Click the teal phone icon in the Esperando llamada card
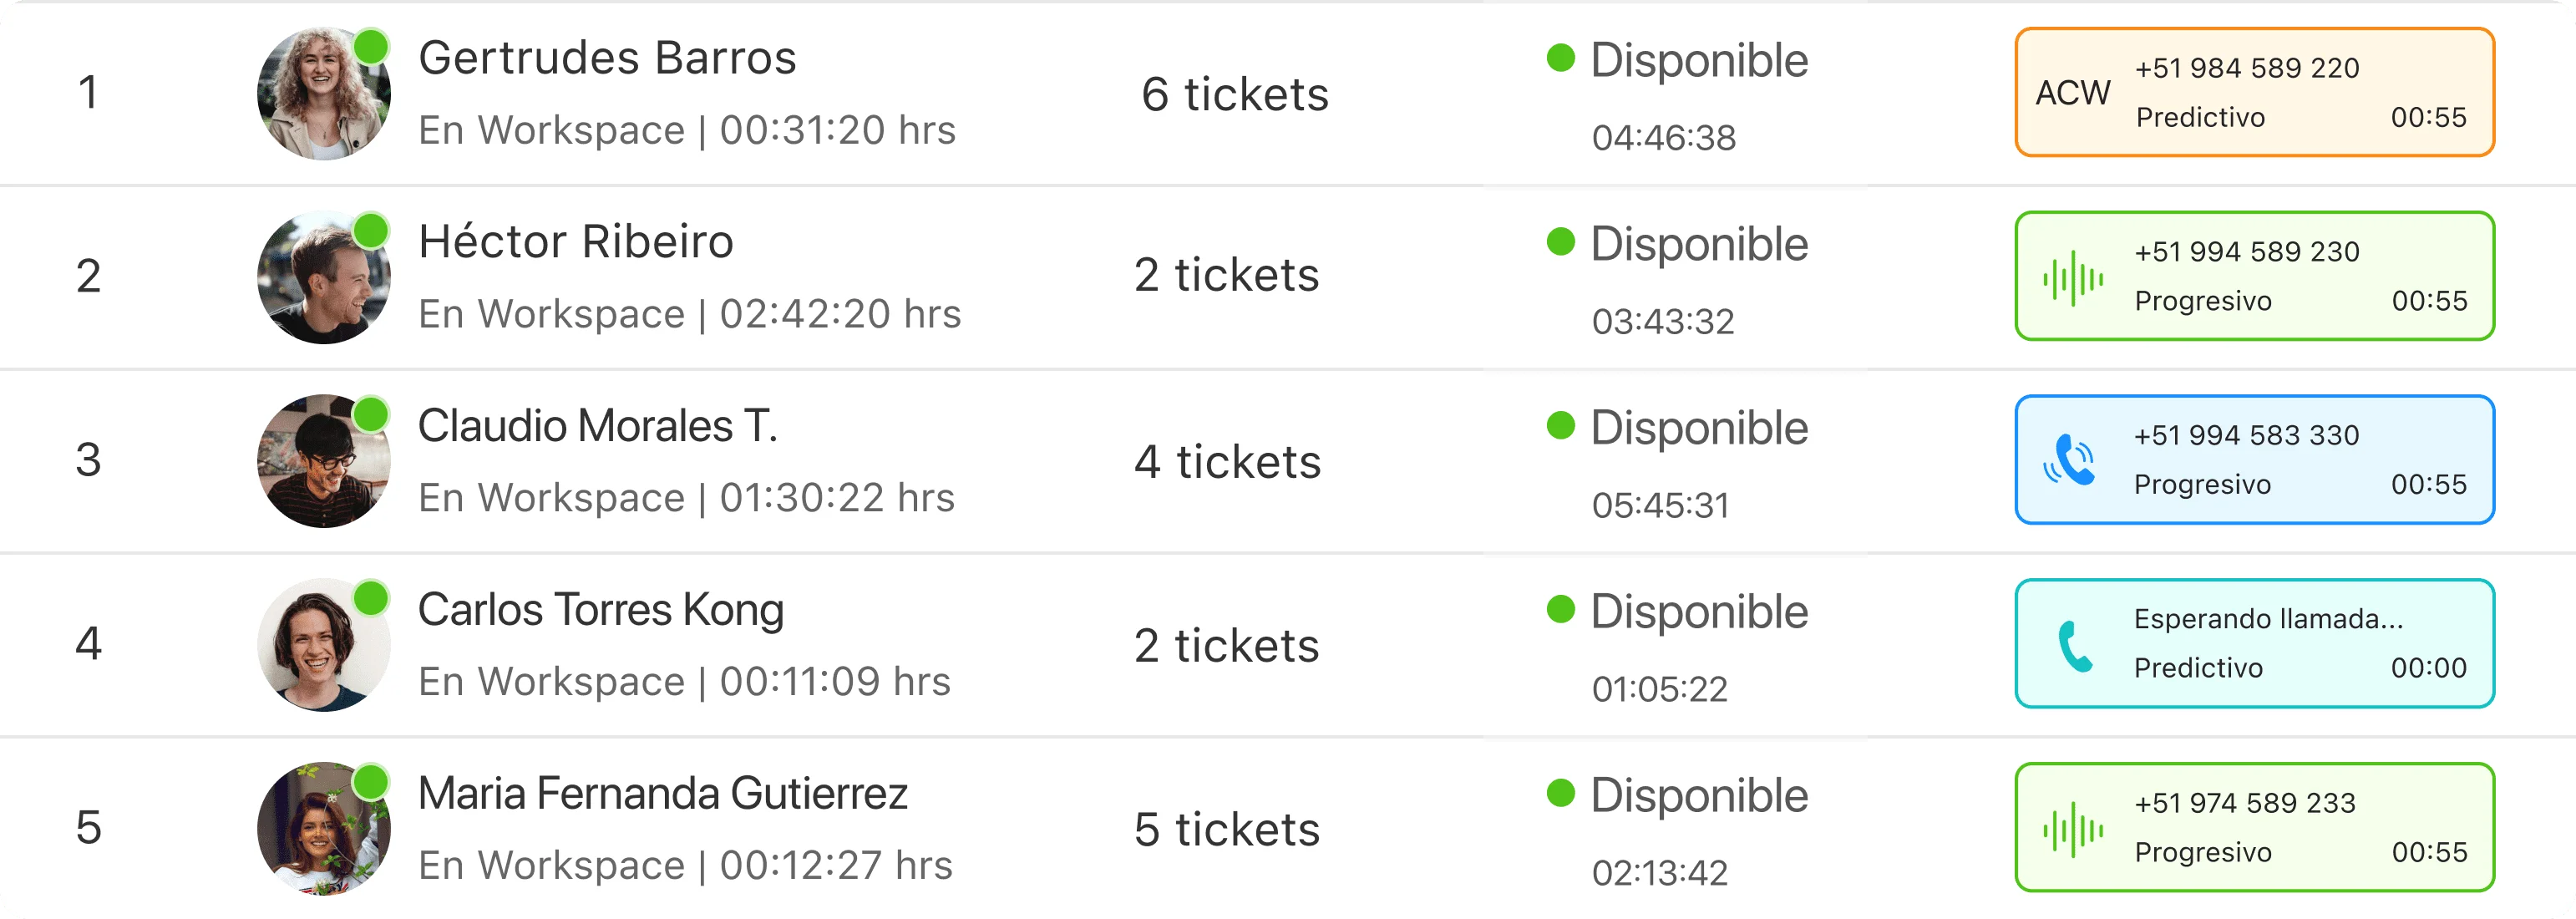This screenshot has height=919, width=2576. click(x=2074, y=646)
